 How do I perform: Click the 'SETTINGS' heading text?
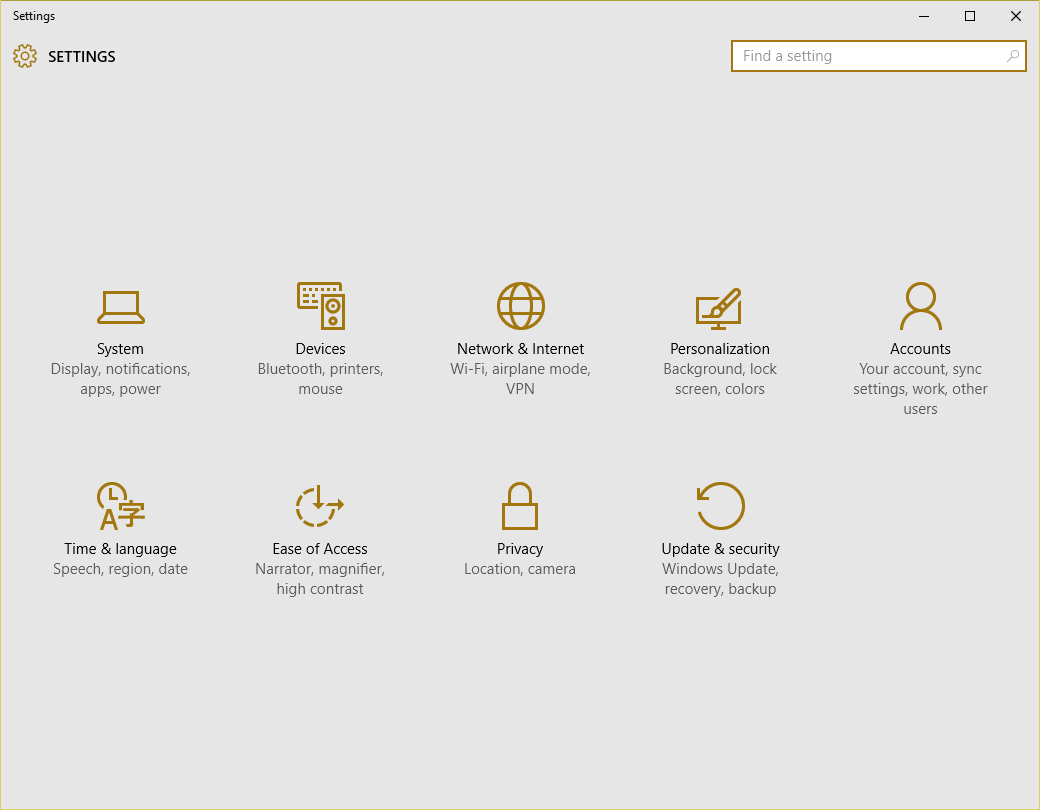[x=82, y=57]
